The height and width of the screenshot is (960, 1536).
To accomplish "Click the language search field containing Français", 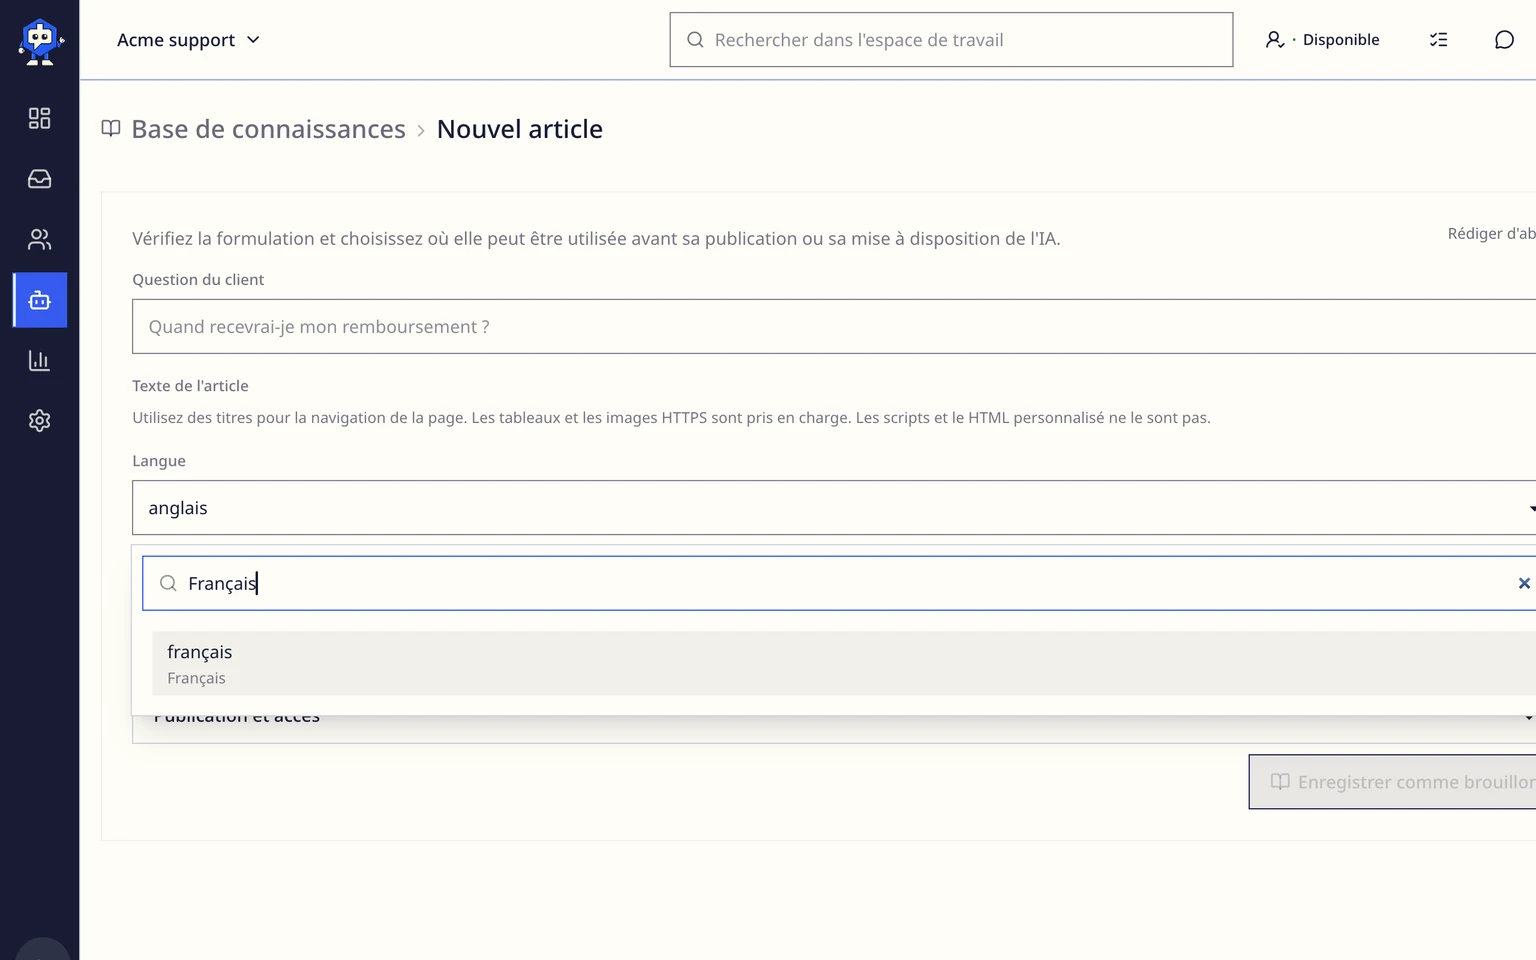I will point(839,583).
